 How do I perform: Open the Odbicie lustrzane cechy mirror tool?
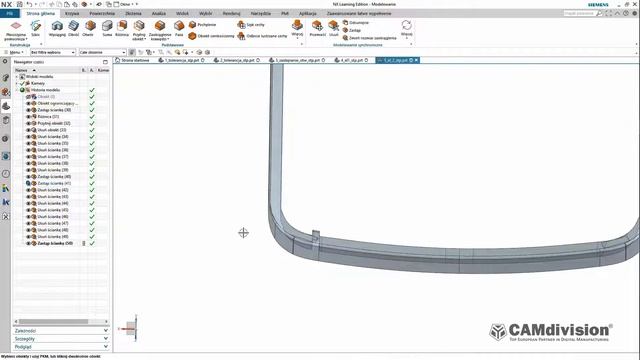coord(262,36)
